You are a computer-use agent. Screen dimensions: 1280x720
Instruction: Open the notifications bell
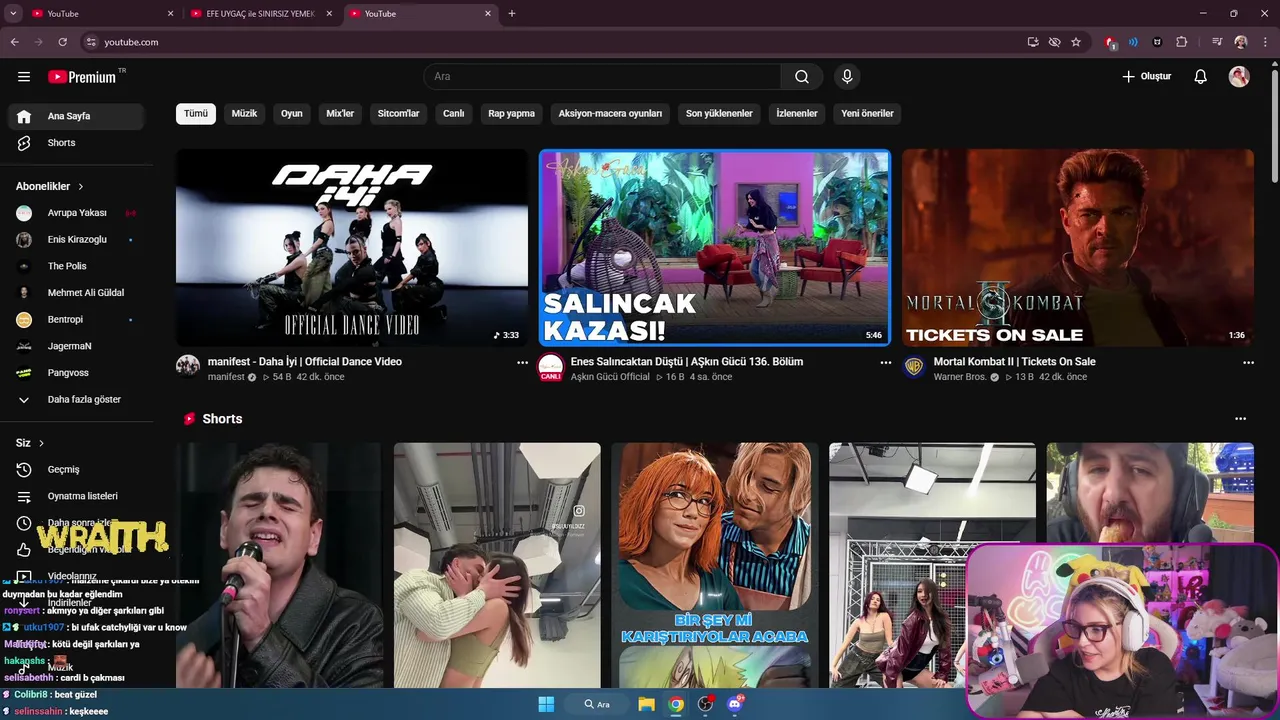pyautogui.click(x=1201, y=77)
